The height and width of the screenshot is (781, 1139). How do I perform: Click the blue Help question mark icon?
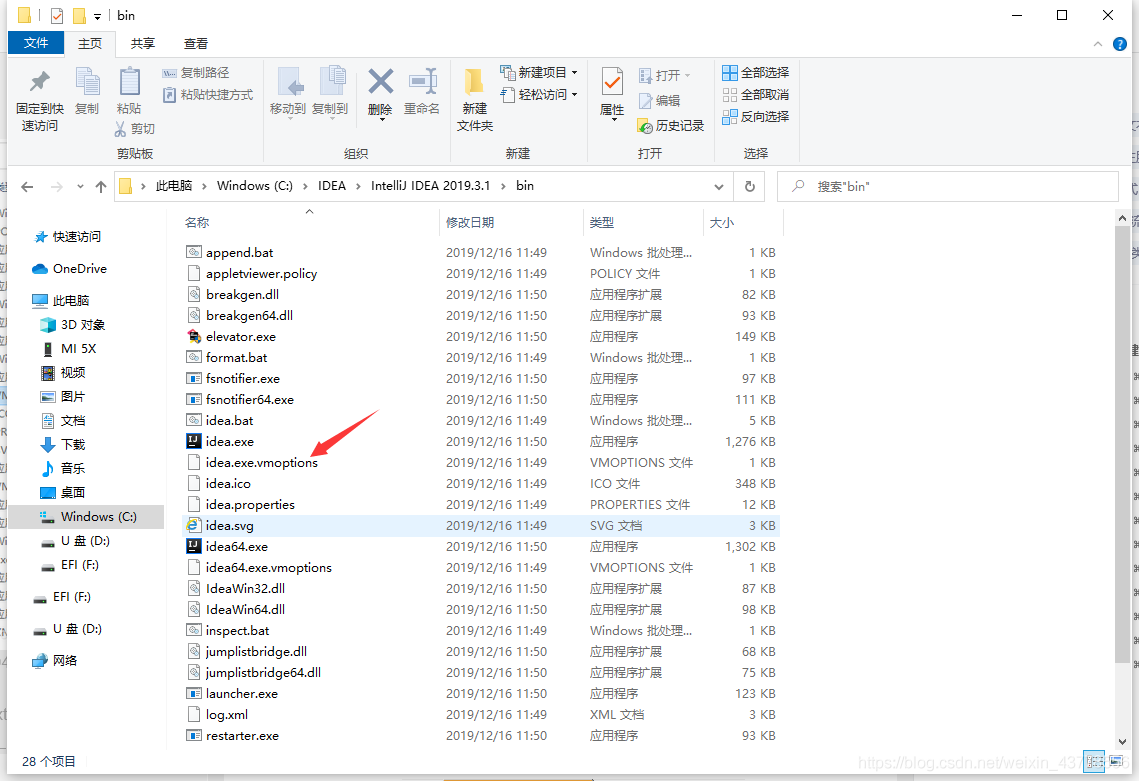1119,44
